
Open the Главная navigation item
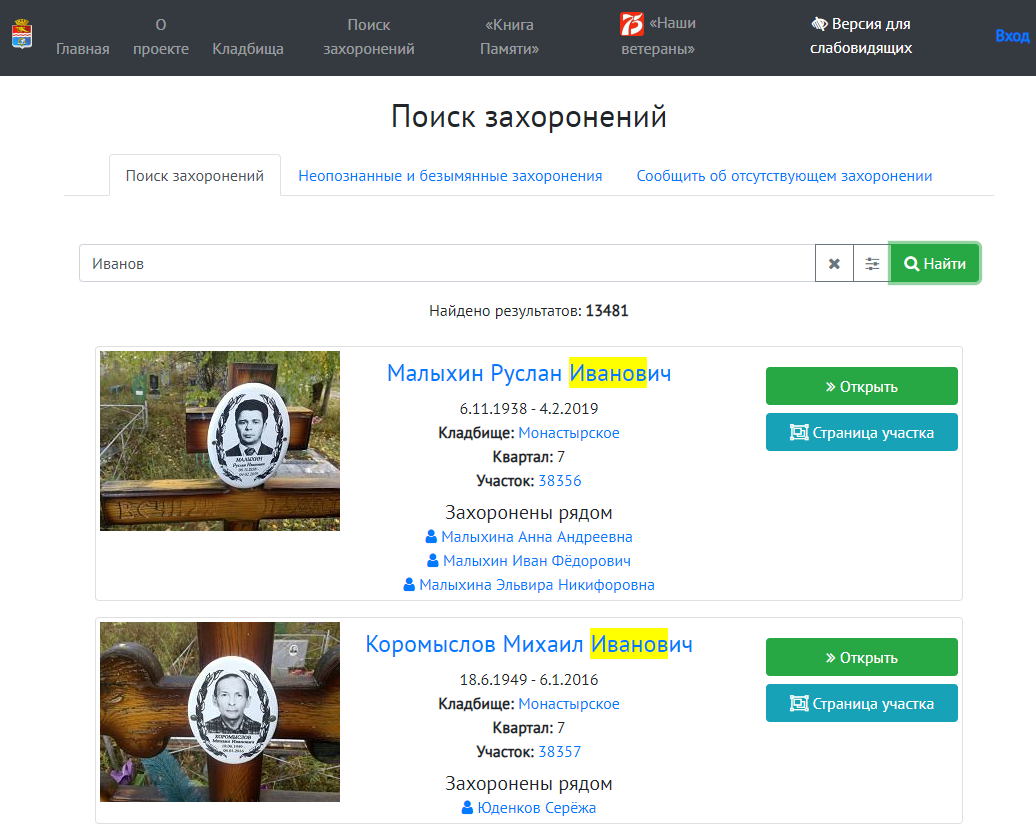[81, 47]
